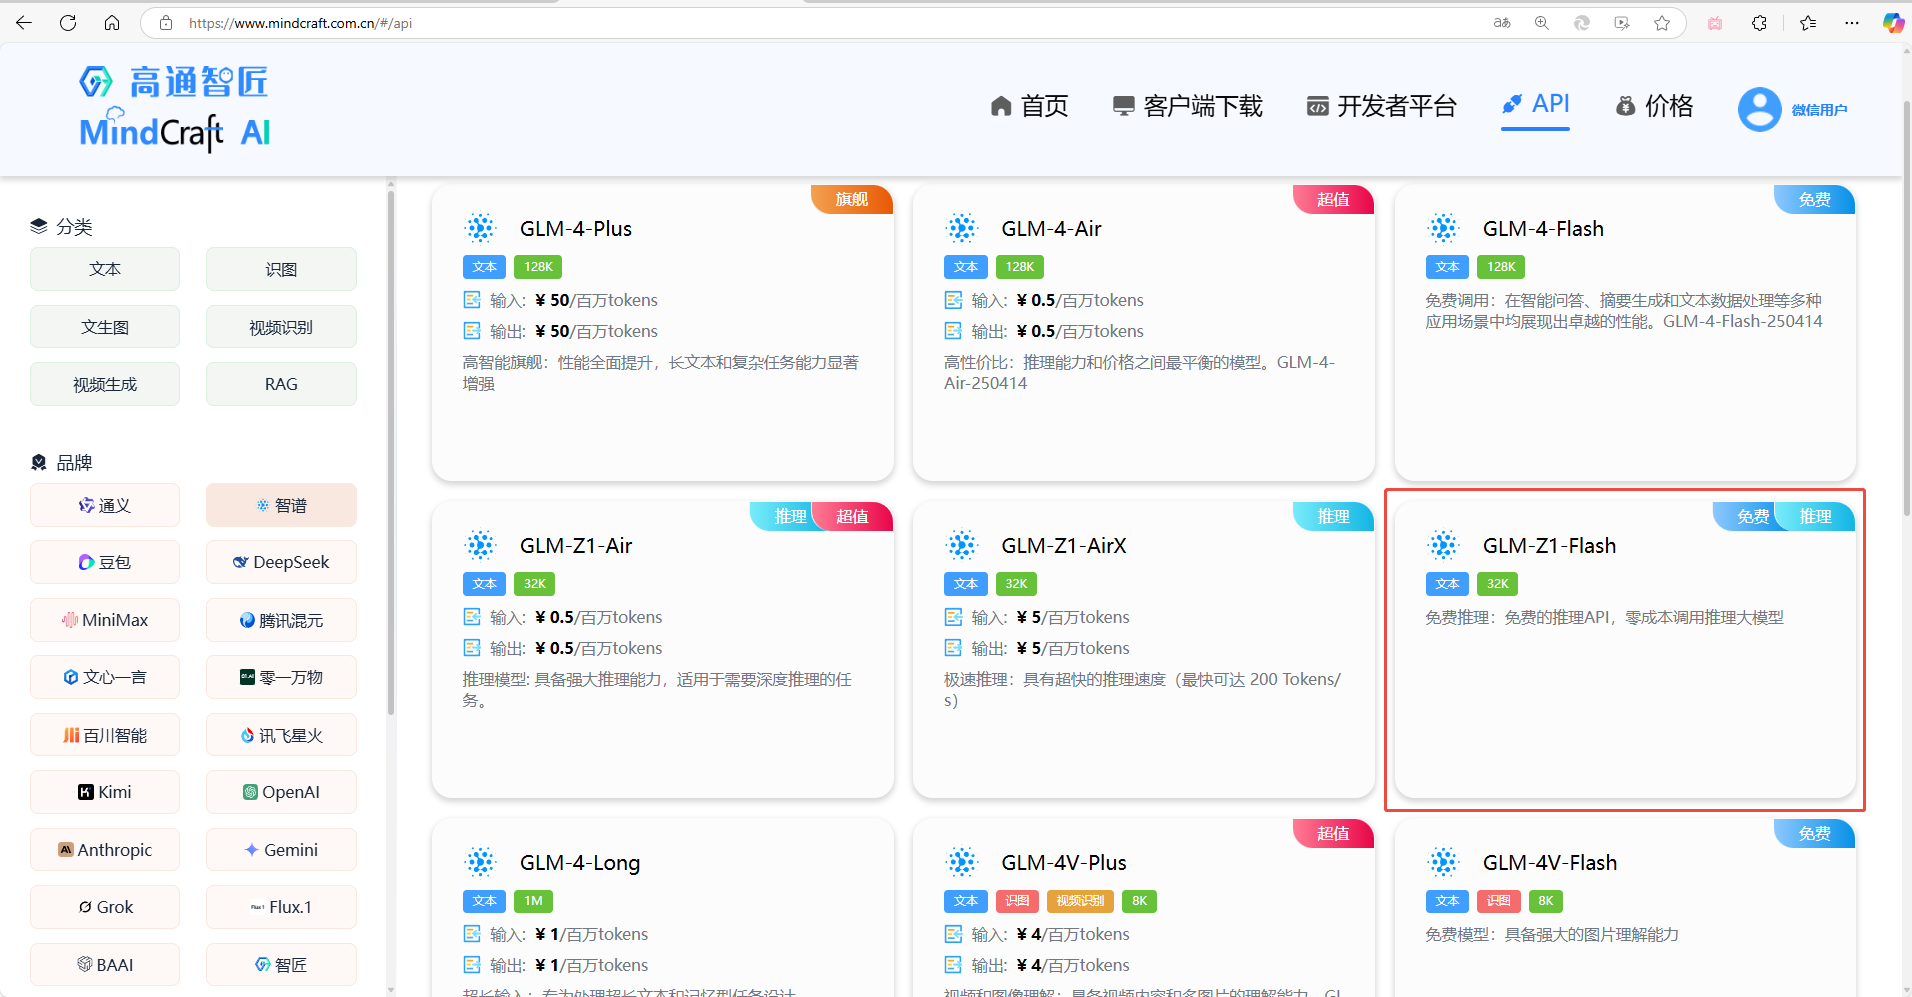Select MiniMax brand filter
This screenshot has height=997, width=1912.
tap(105, 620)
